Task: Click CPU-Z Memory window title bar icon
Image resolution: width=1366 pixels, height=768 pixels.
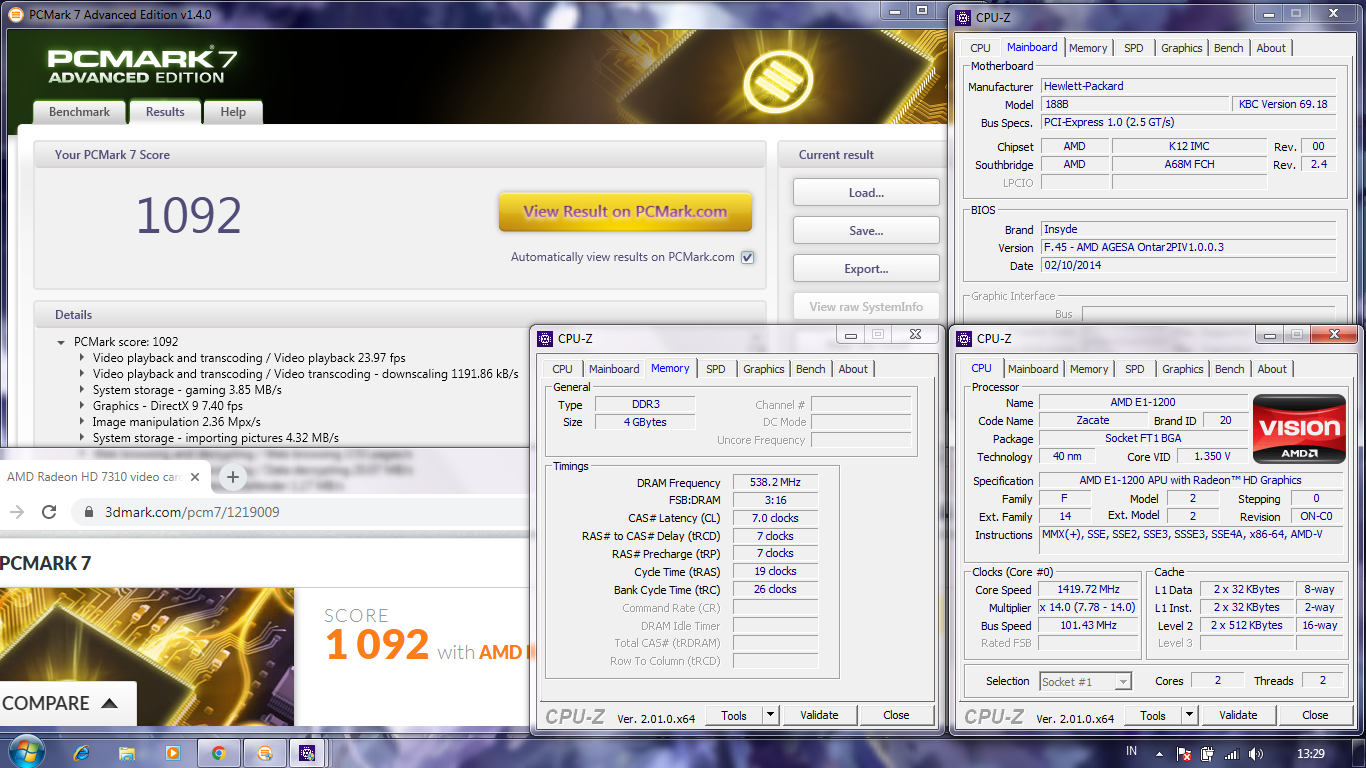Action: tap(545, 338)
